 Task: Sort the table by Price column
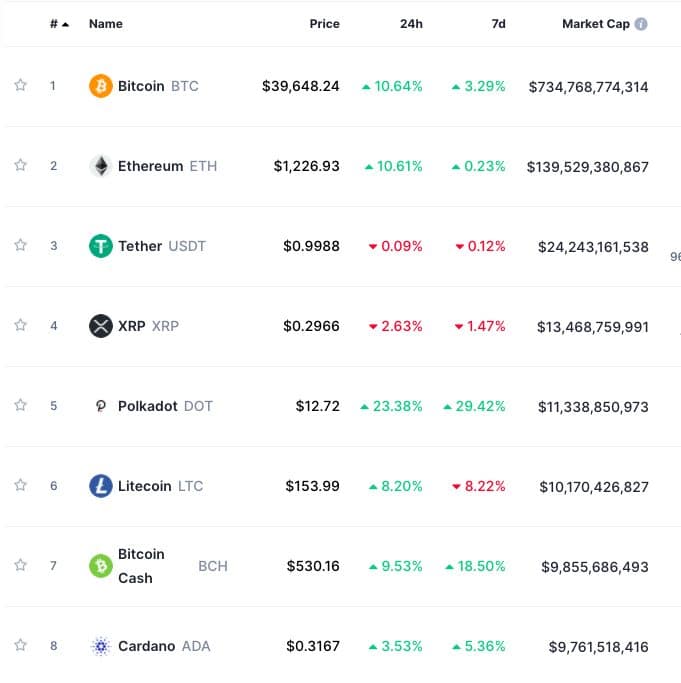tap(324, 24)
